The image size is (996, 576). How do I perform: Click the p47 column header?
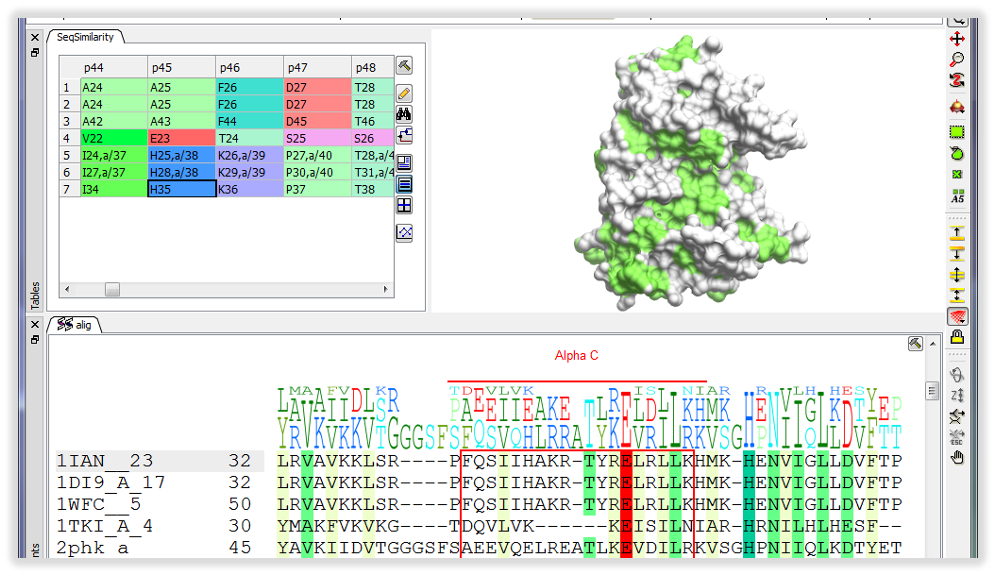pyautogui.click(x=318, y=67)
